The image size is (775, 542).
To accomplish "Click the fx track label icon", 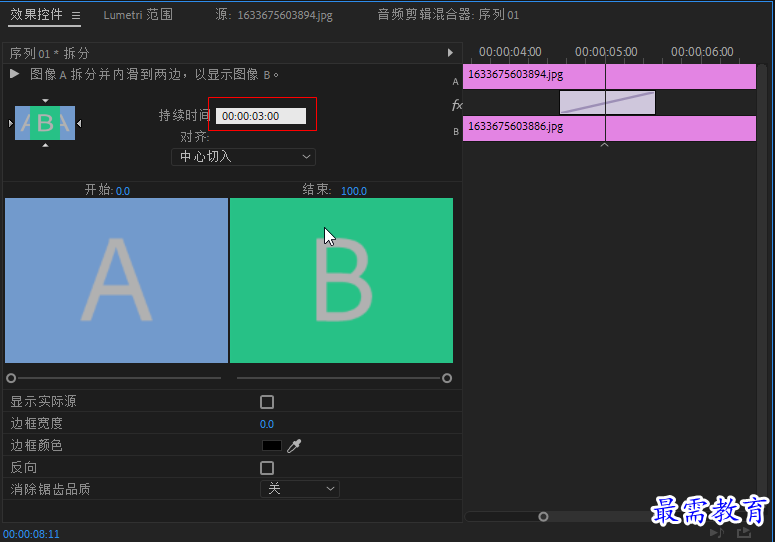I will pyautogui.click(x=457, y=104).
